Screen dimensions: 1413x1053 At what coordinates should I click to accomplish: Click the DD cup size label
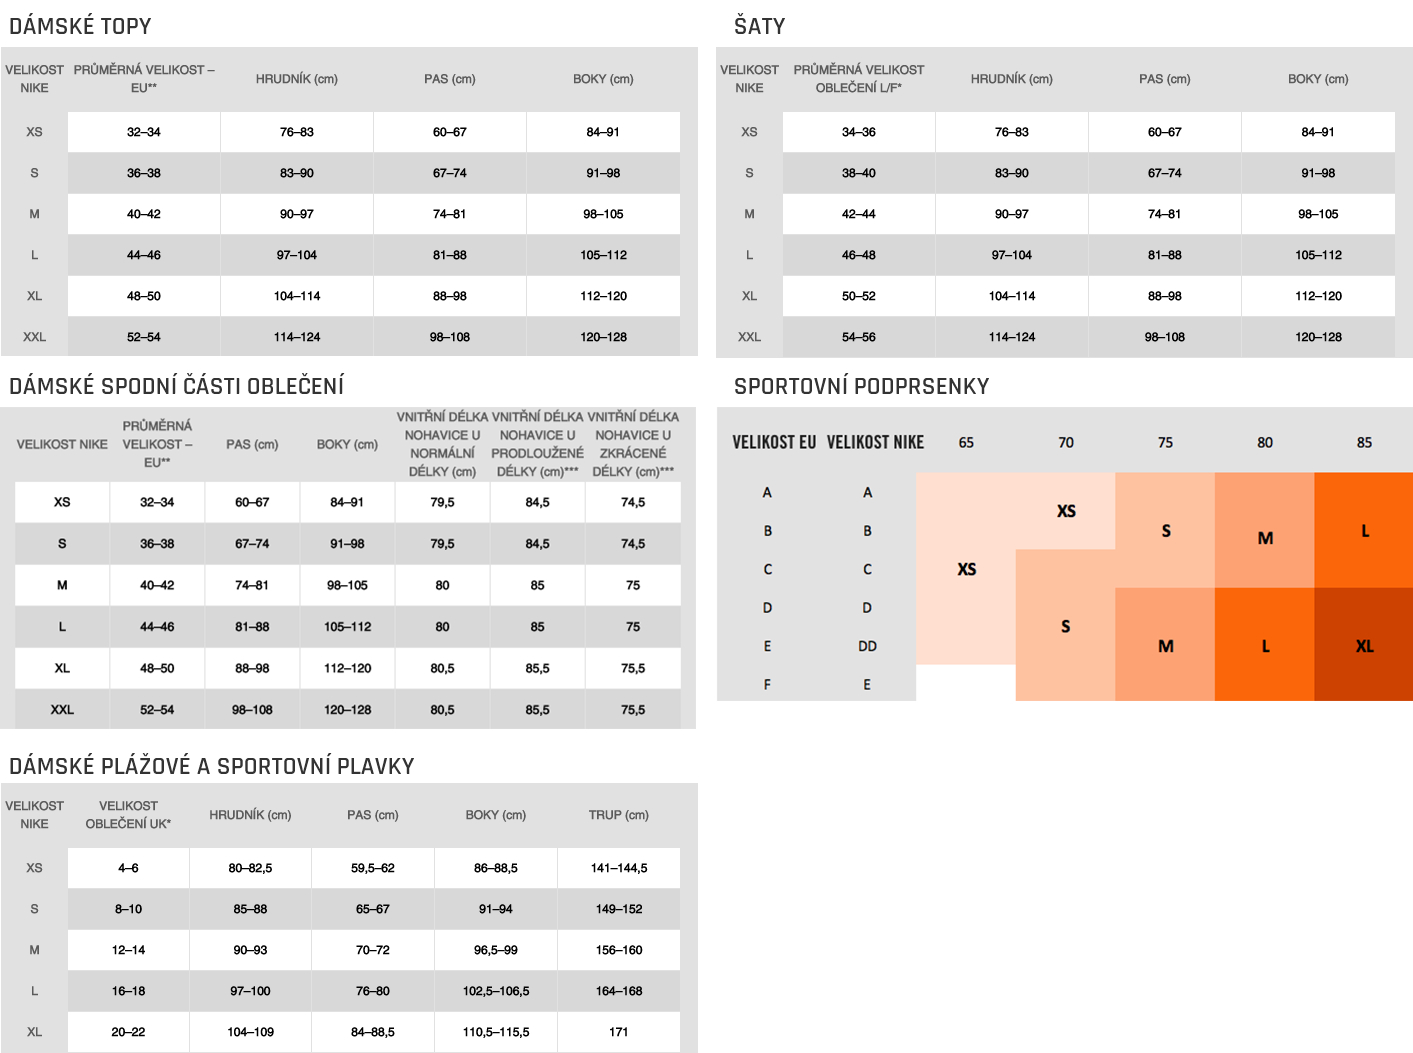point(867,646)
